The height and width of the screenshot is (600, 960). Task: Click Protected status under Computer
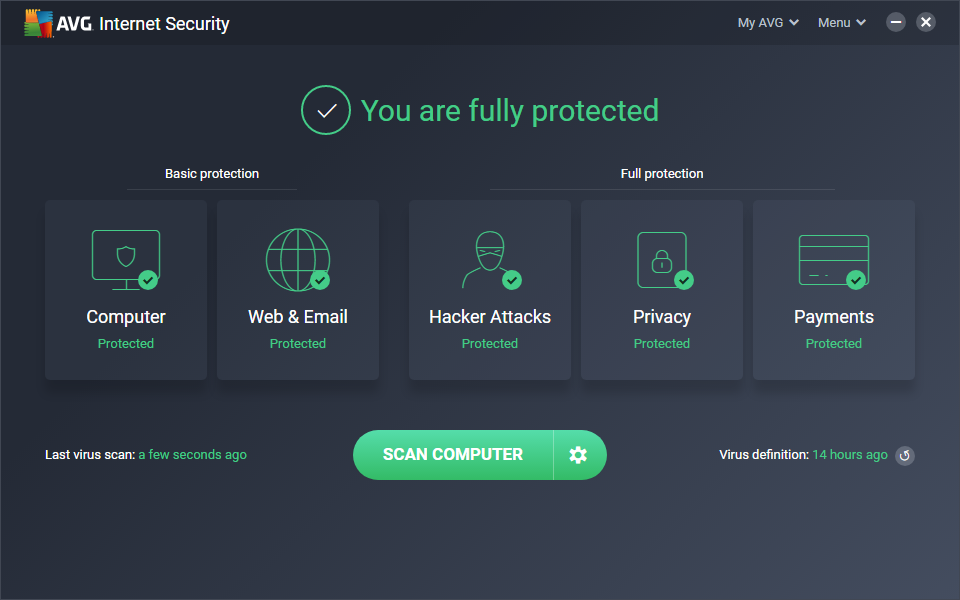126,343
